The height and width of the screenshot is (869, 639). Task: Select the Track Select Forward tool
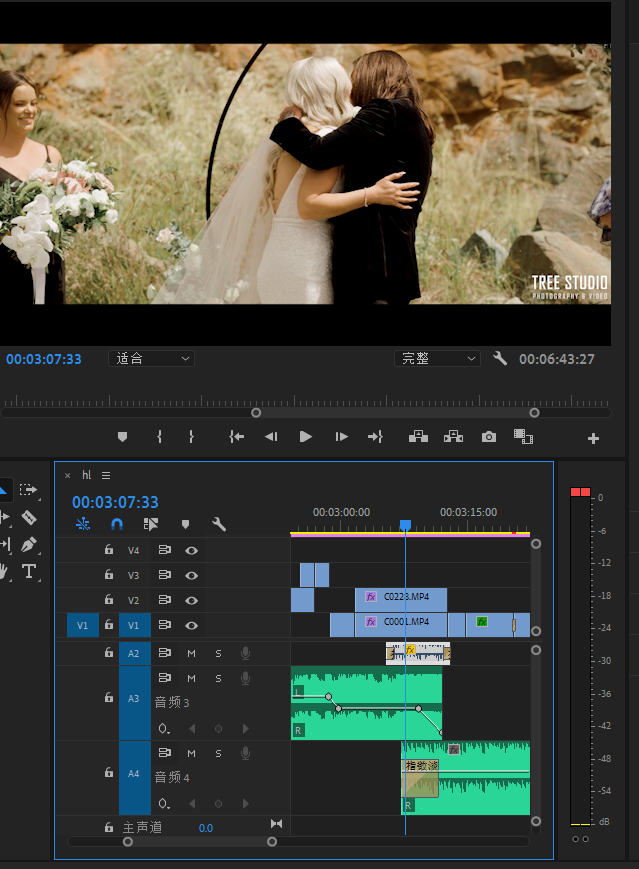28,489
